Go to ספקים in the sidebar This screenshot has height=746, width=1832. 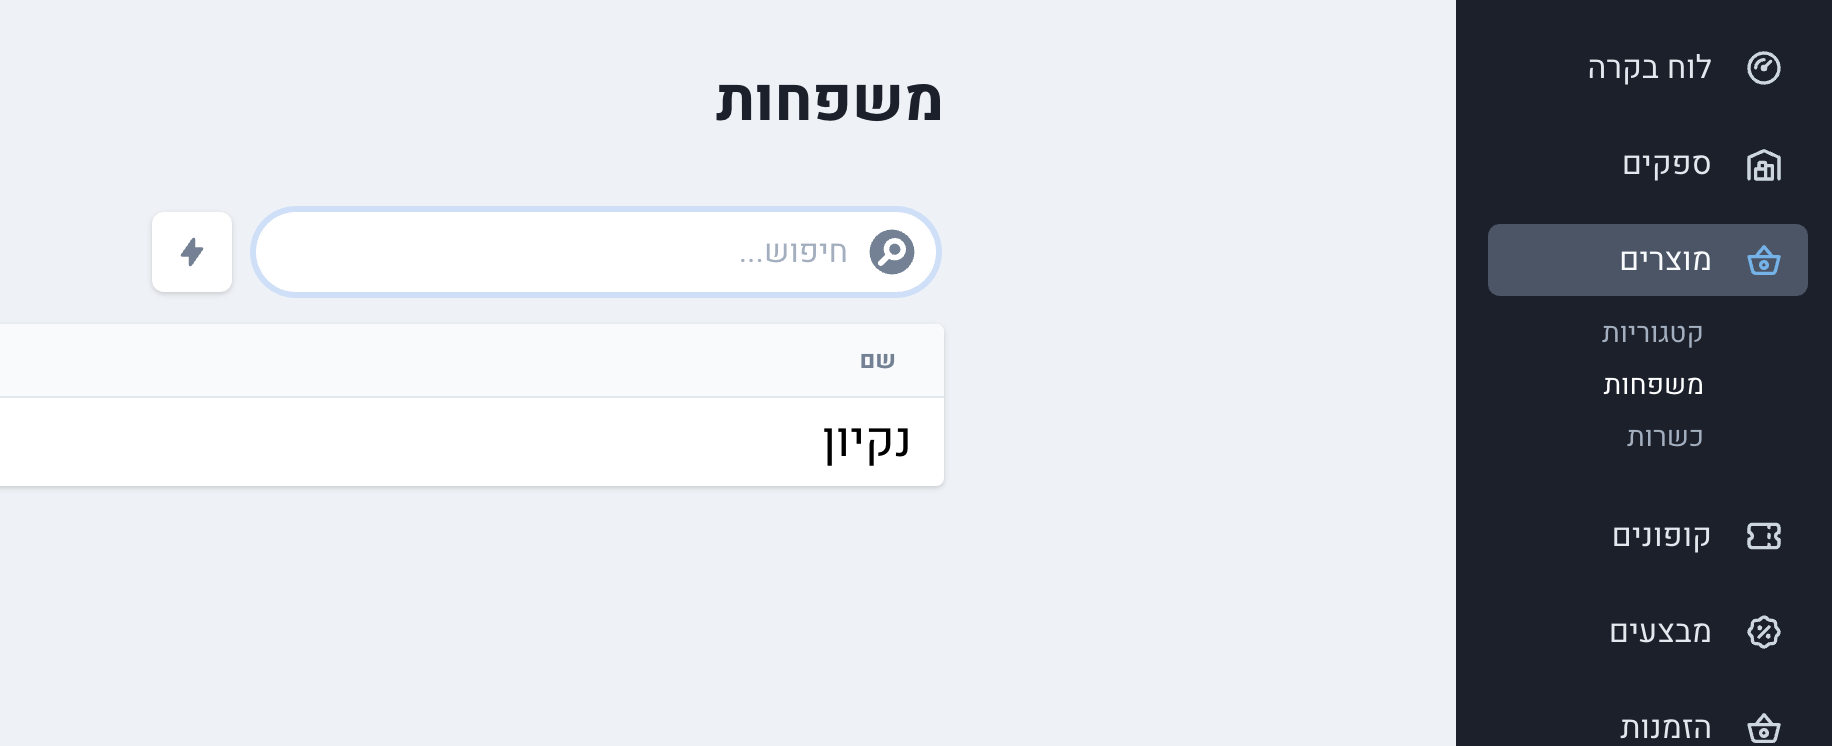coord(1666,164)
